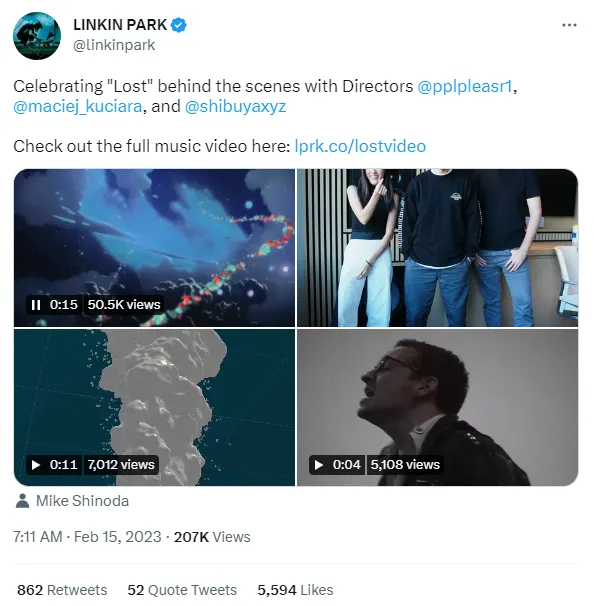Image resolution: width=594 pixels, height=606 pixels.
Task: Open the @maciej_kuciara mention link
Action: tap(78, 106)
